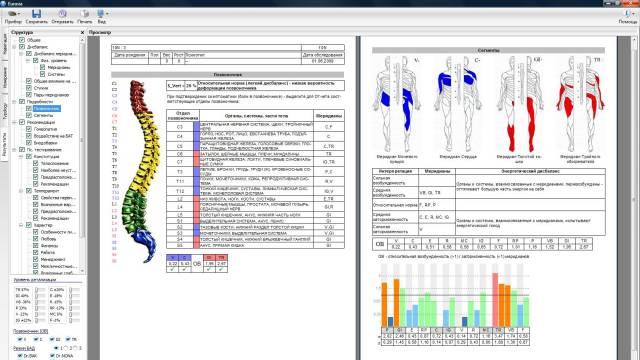Open the Вид view toolbar button

tap(101, 16)
